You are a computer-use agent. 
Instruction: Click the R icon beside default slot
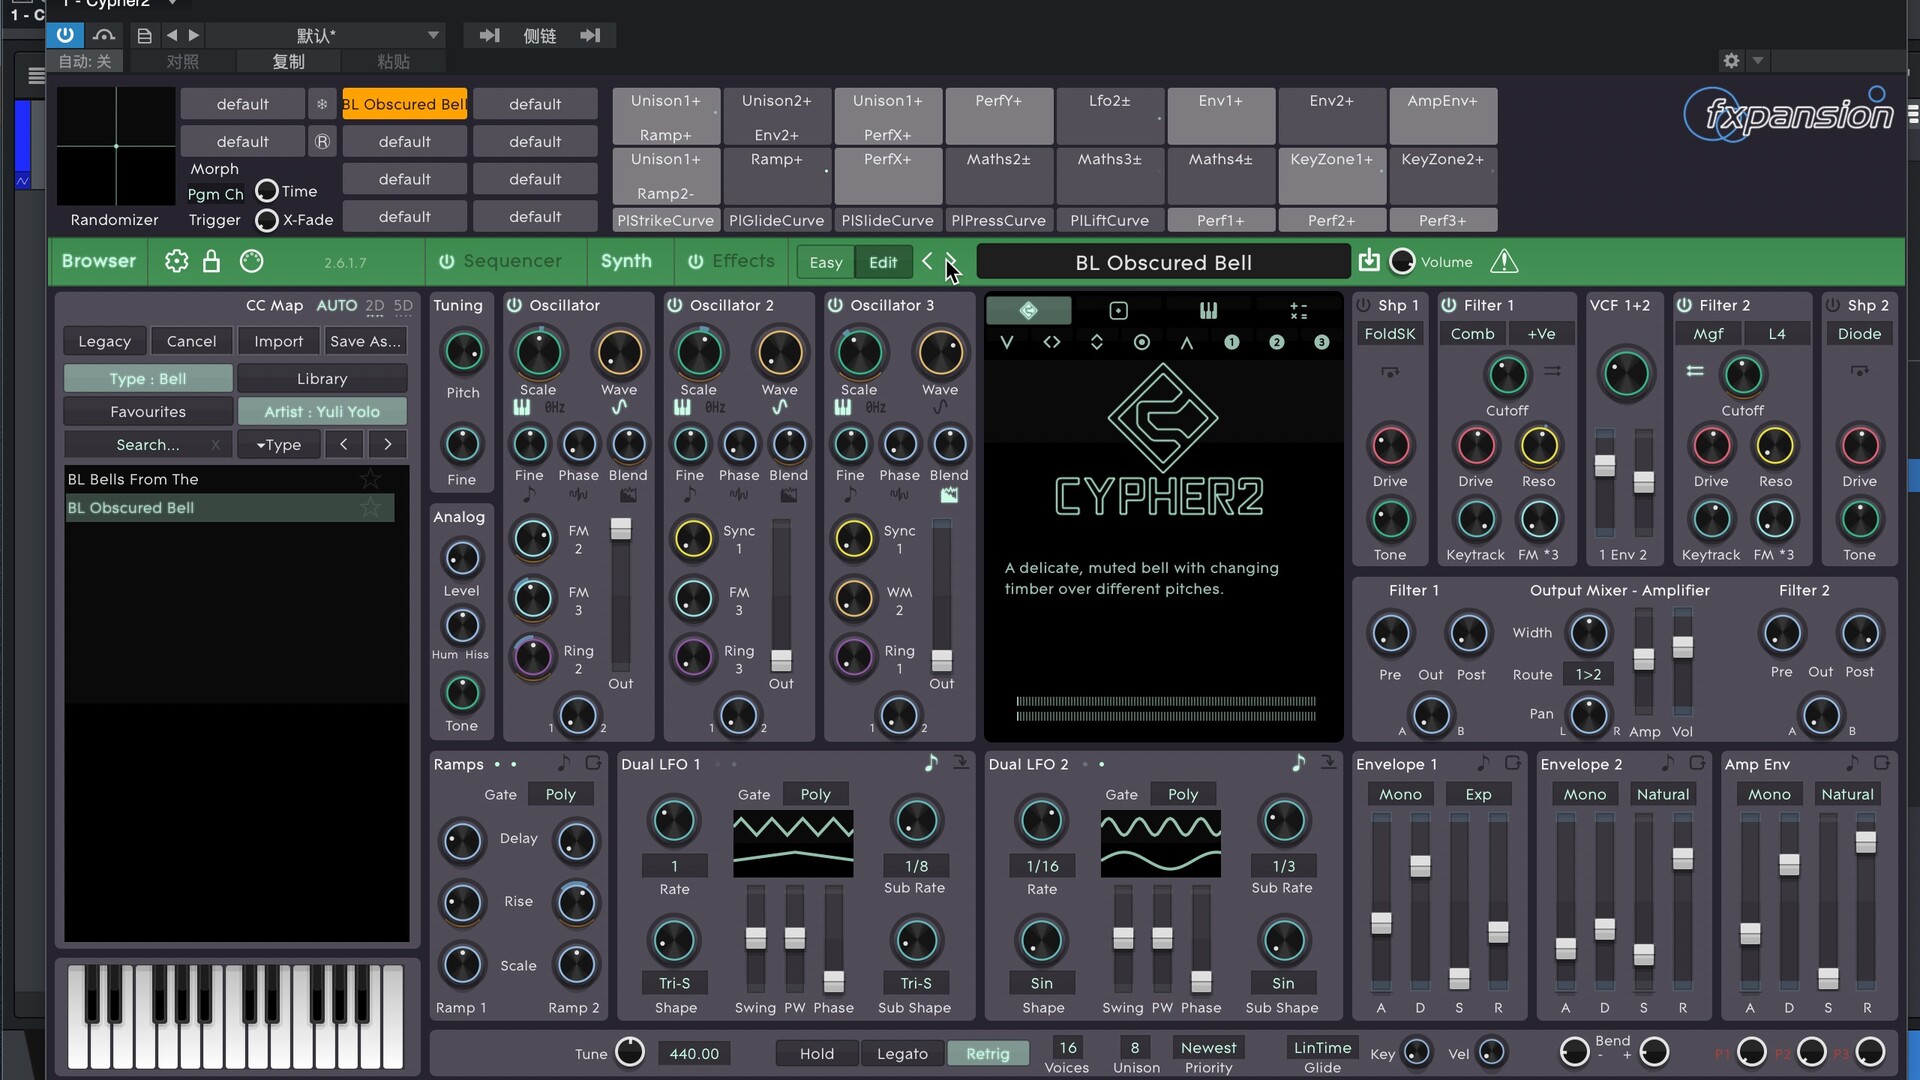322,141
